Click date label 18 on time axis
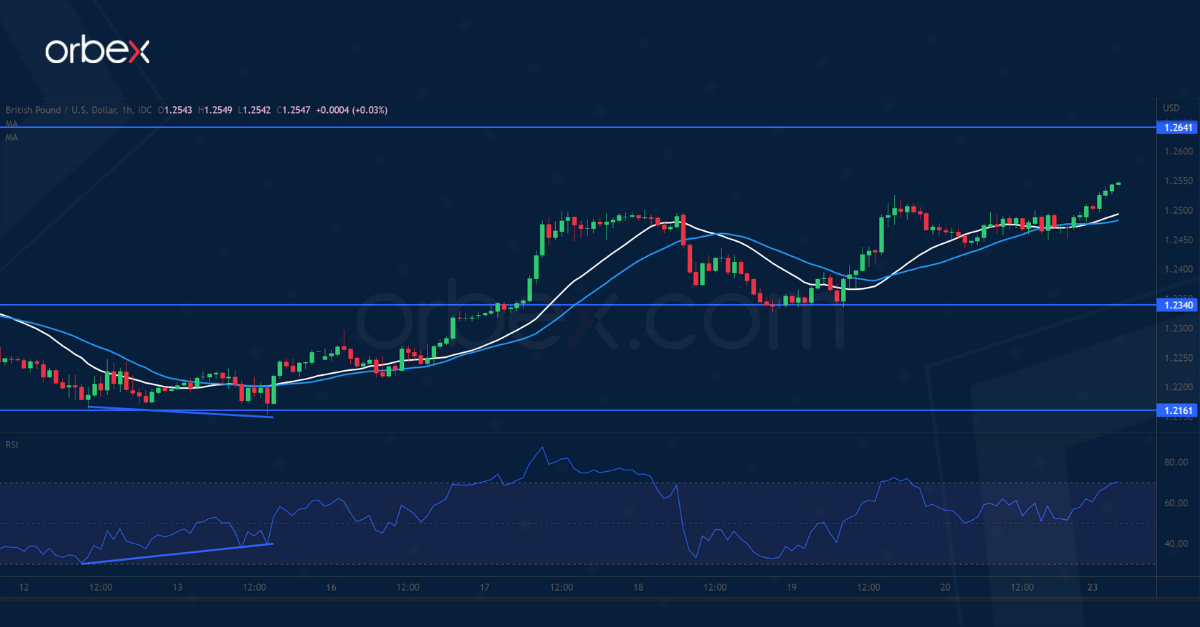 (637, 588)
